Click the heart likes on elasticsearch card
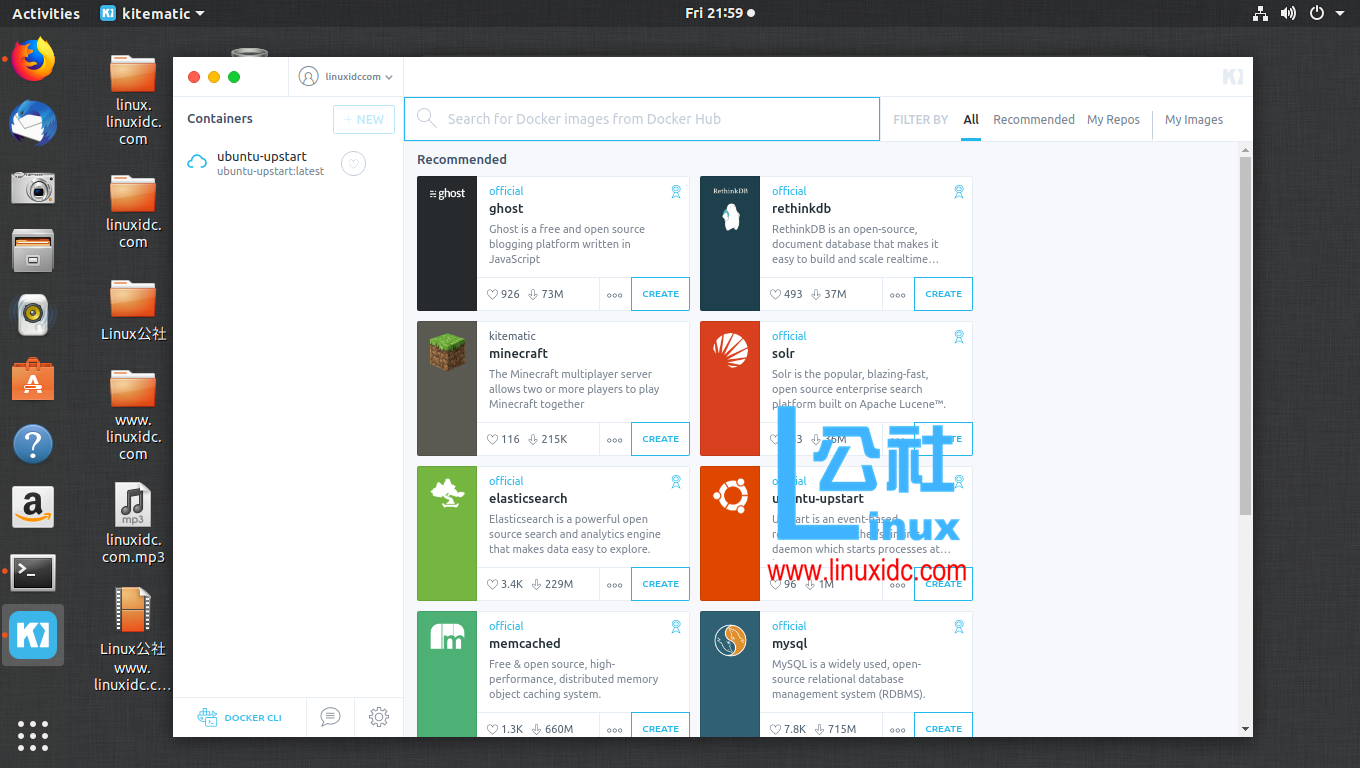Image resolution: width=1360 pixels, height=768 pixels. click(505, 584)
